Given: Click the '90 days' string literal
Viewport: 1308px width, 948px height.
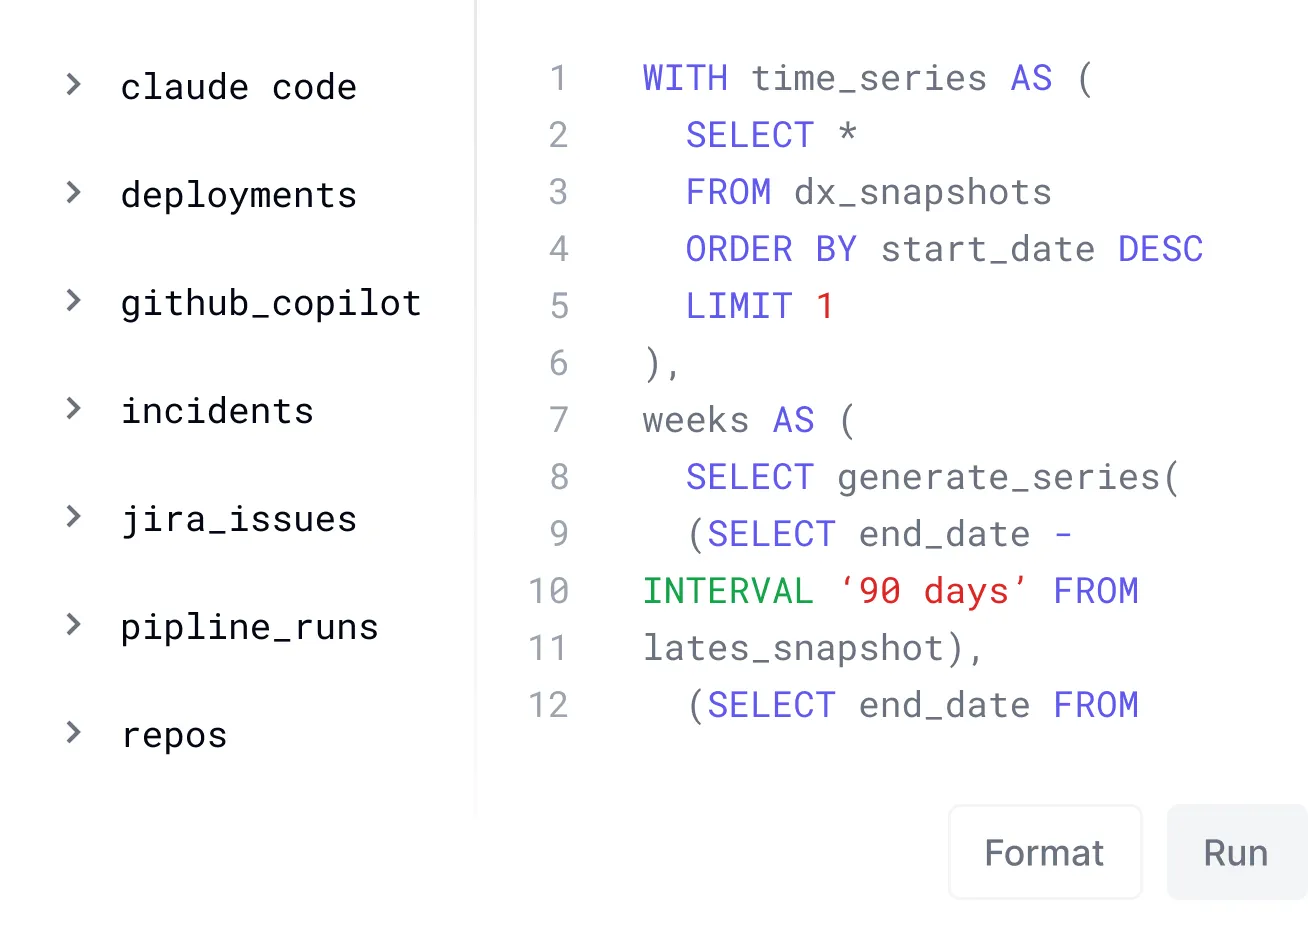Looking at the screenshot, I should 934,591.
